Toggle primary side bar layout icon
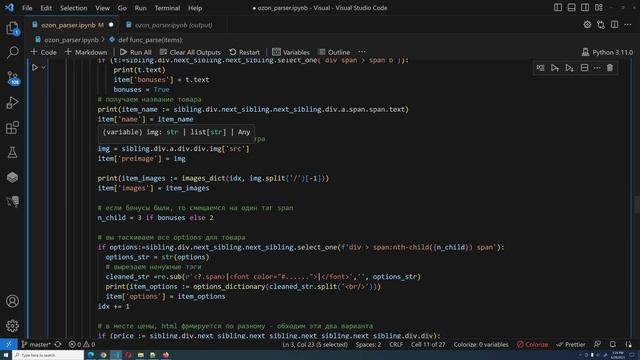This screenshot has height=360, width=640. pos(558,8)
